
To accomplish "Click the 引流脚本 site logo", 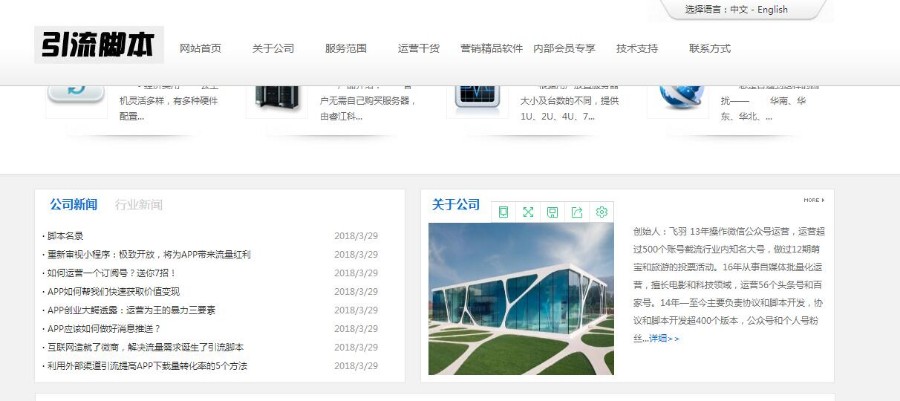I will pyautogui.click(x=99, y=45).
